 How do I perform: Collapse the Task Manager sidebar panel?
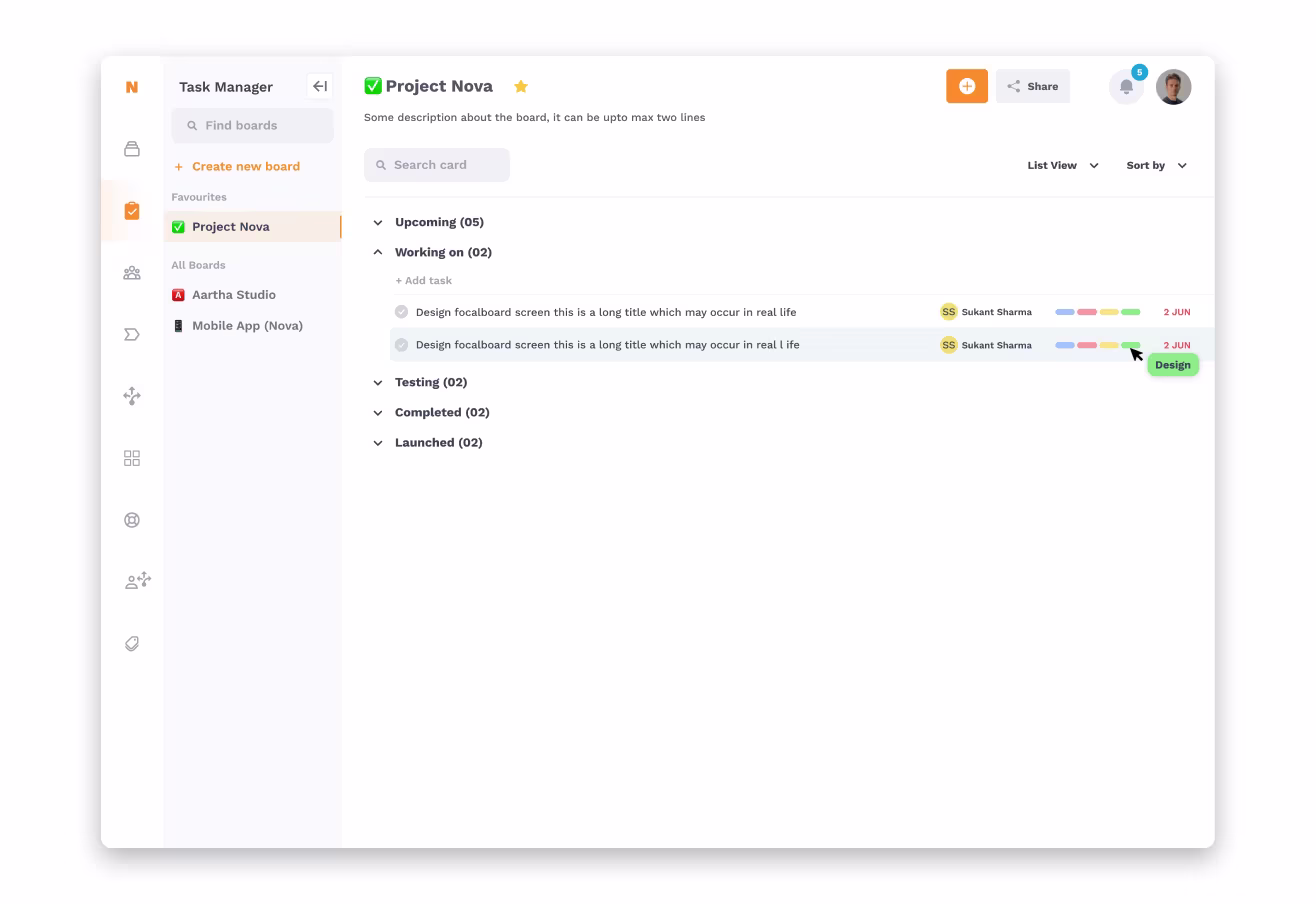tap(320, 86)
